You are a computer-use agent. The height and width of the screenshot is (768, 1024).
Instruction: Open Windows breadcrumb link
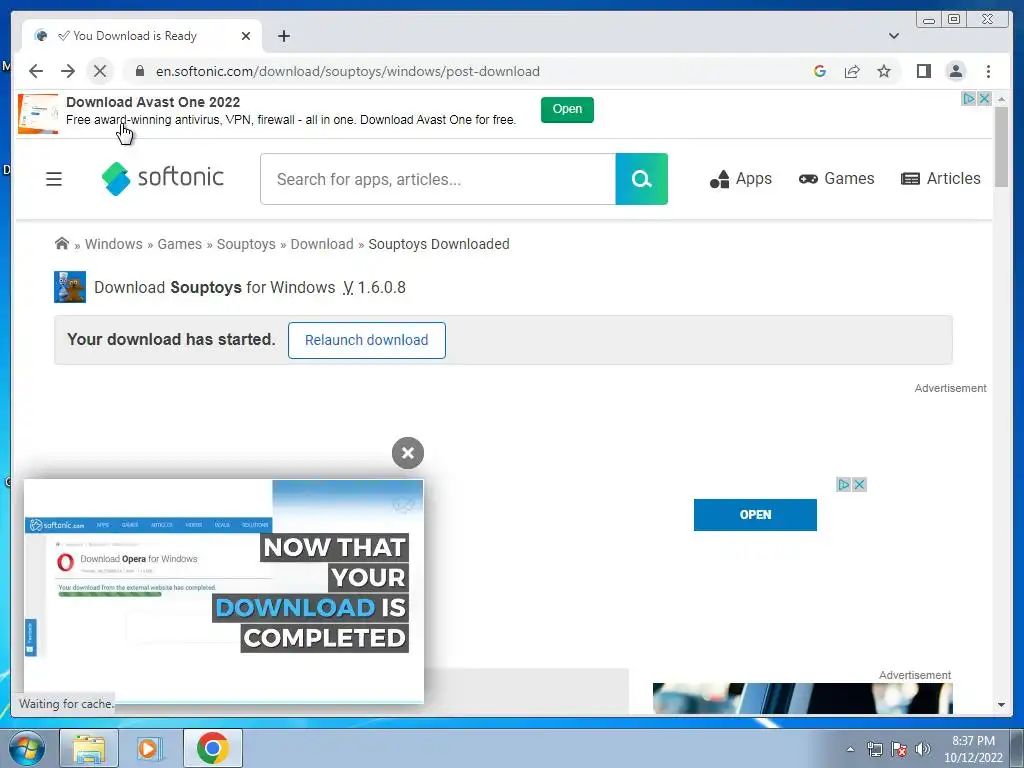click(114, 244)
